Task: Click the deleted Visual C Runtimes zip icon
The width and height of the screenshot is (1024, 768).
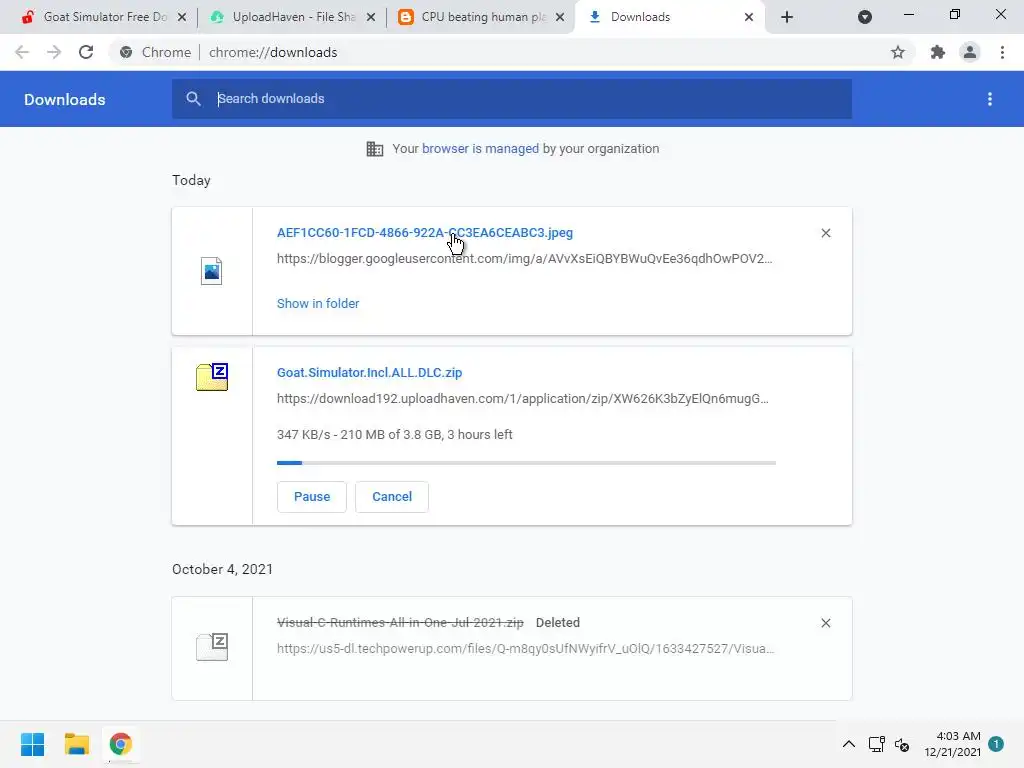Action: (212, 647)
